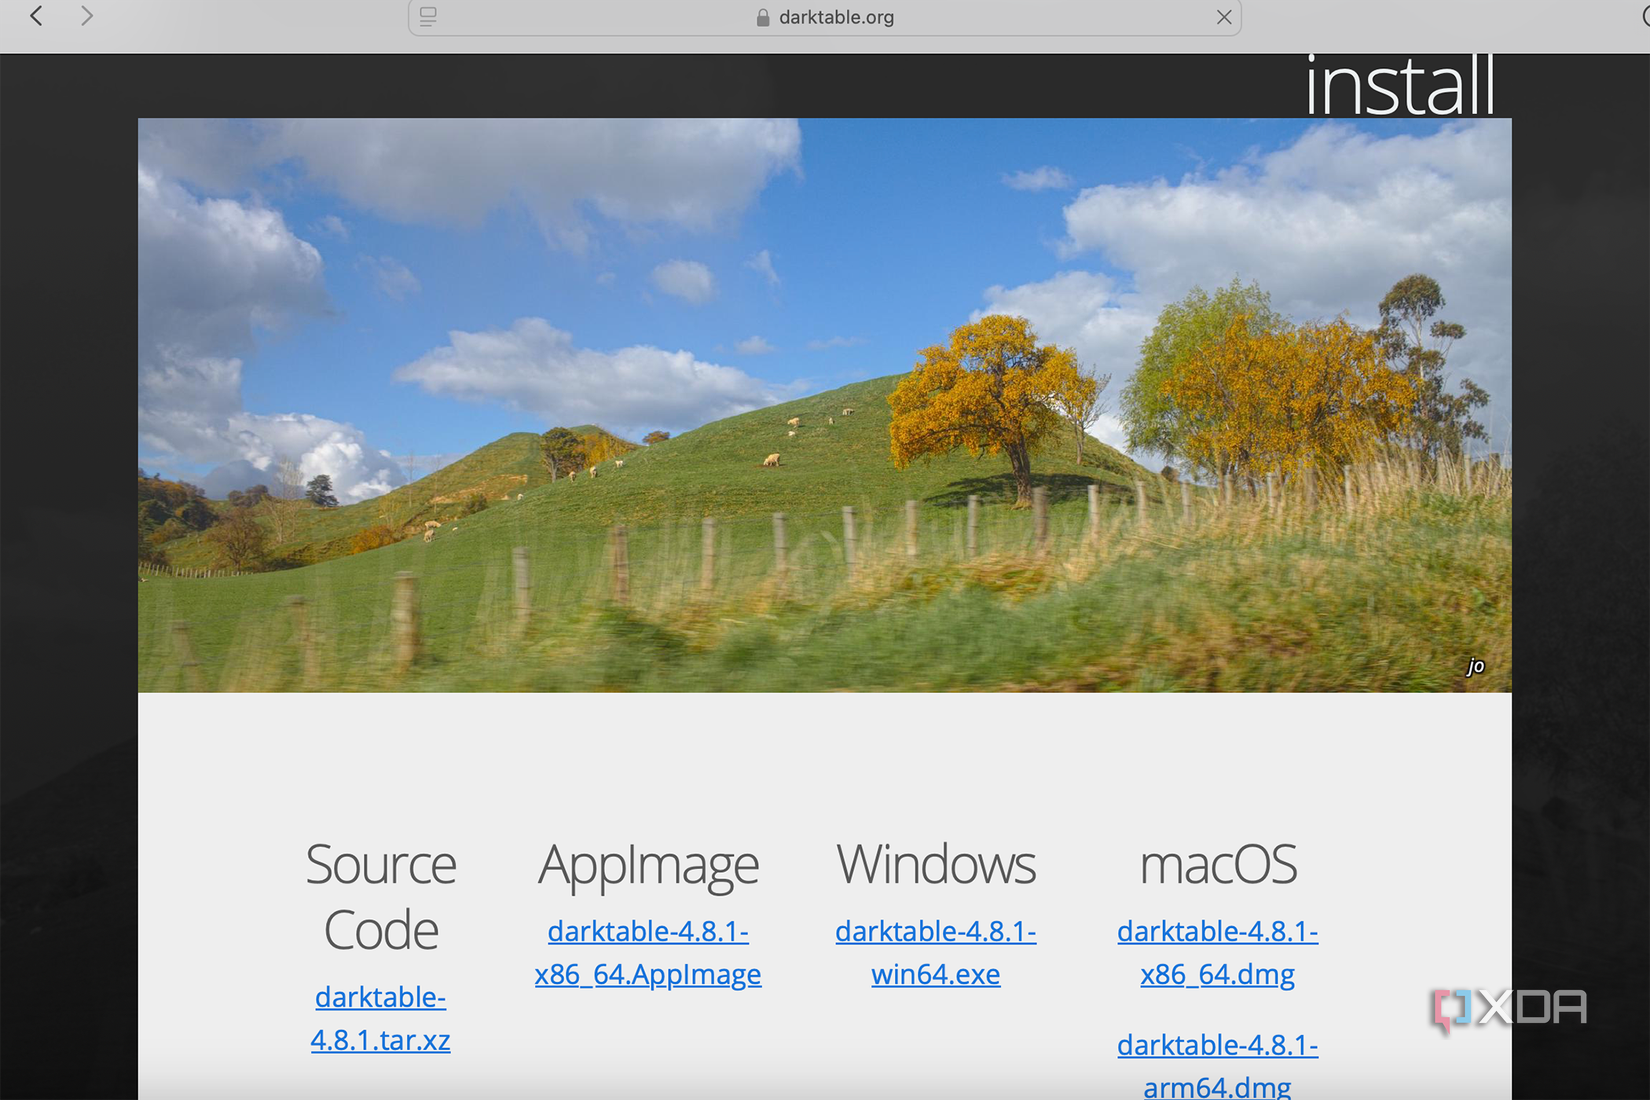The image size is (1650, 1100).
Task: Click the hillside landscape hero photo
Action: 825,405
